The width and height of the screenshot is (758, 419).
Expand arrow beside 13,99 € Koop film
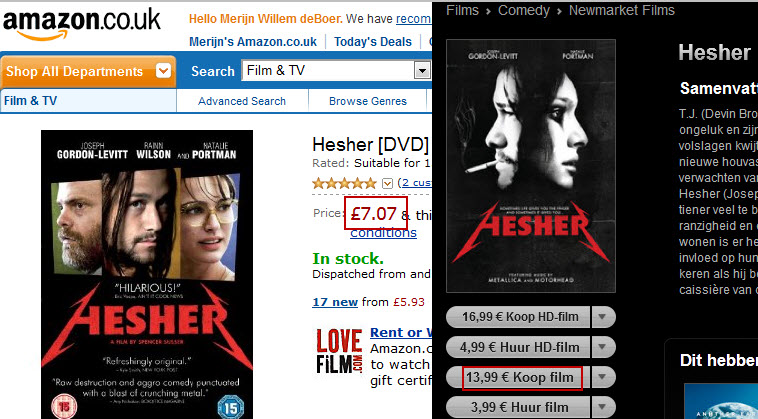click(602, 377)
